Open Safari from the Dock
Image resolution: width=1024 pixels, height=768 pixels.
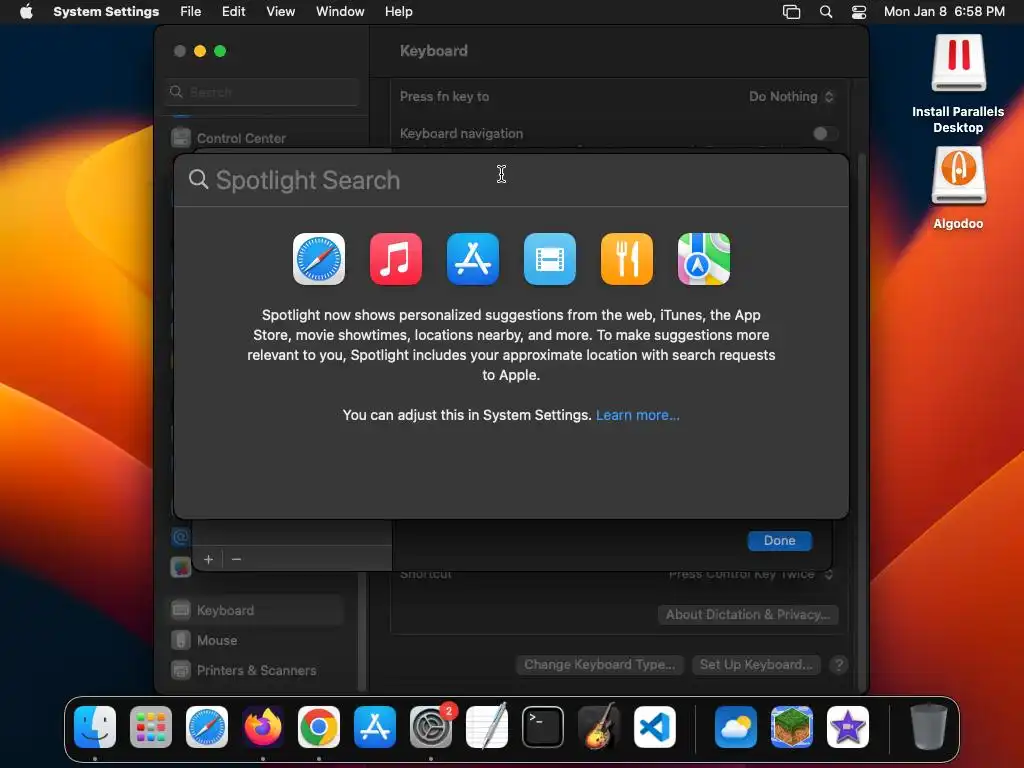[207, 727]
